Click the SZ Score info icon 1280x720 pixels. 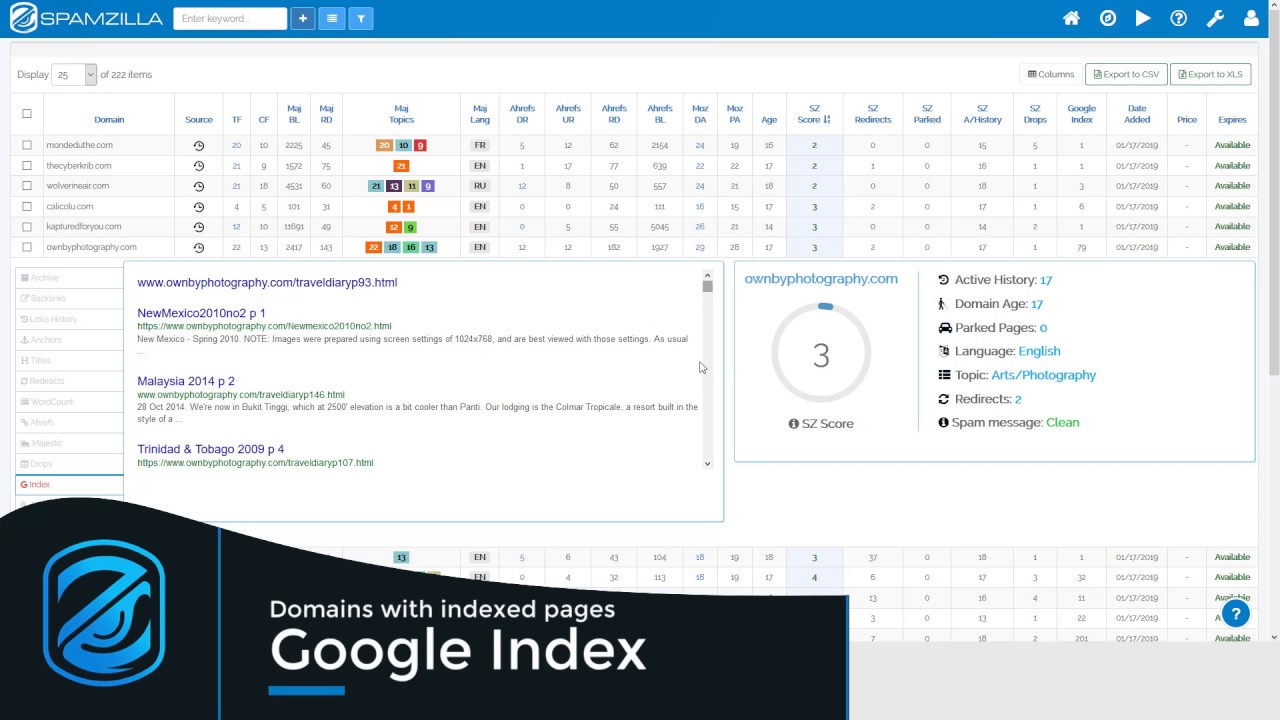coord(793,424)
